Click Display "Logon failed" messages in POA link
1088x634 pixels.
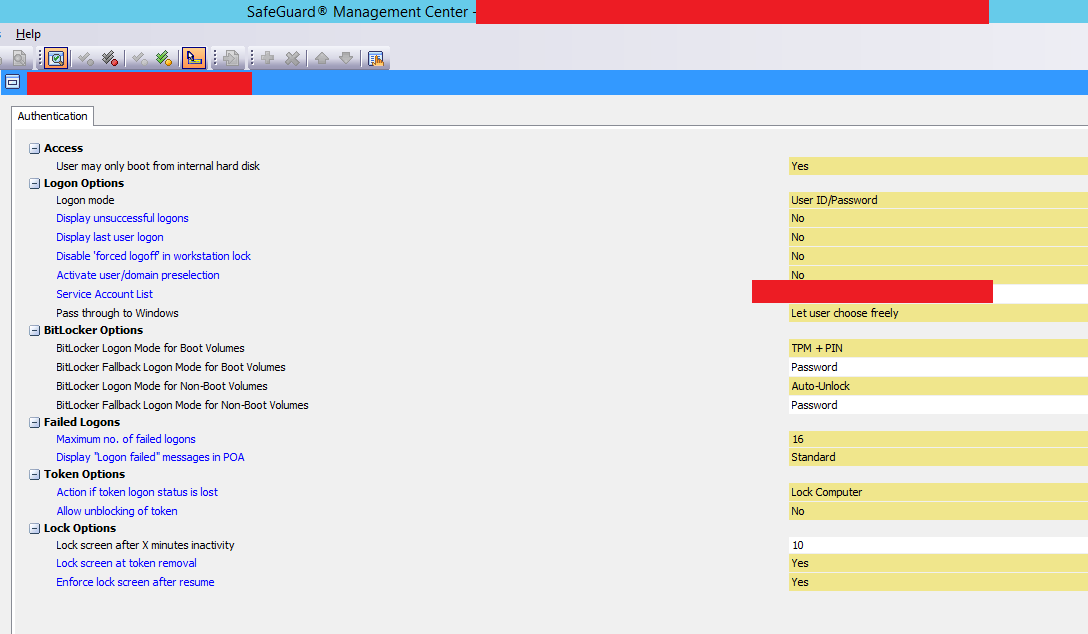tap(150, 457)
